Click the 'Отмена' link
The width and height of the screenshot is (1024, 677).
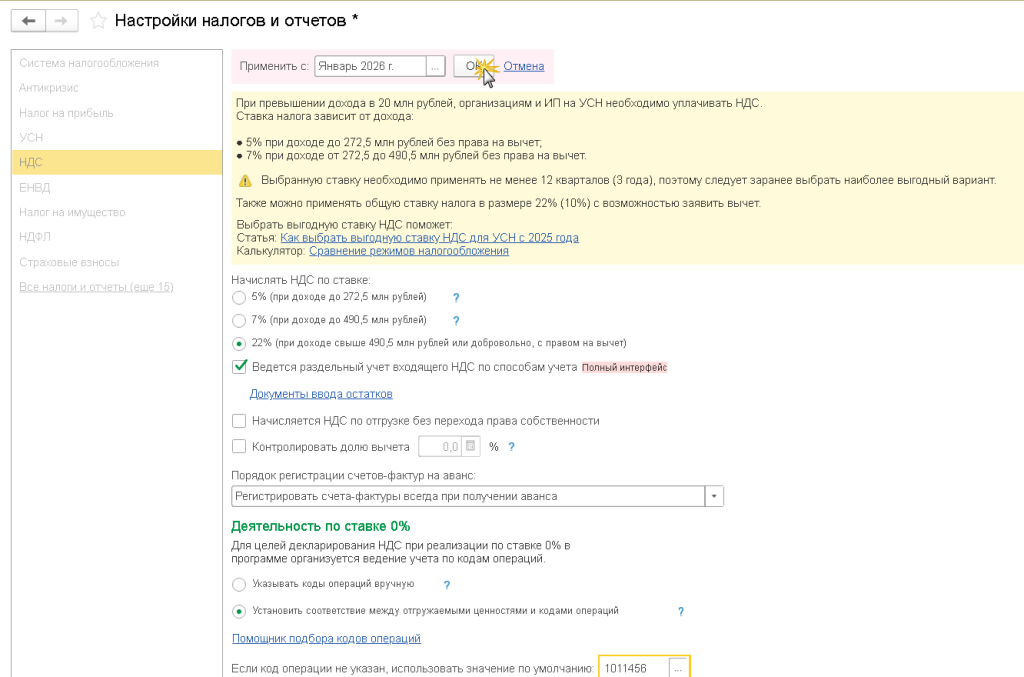tap(523, 66)
